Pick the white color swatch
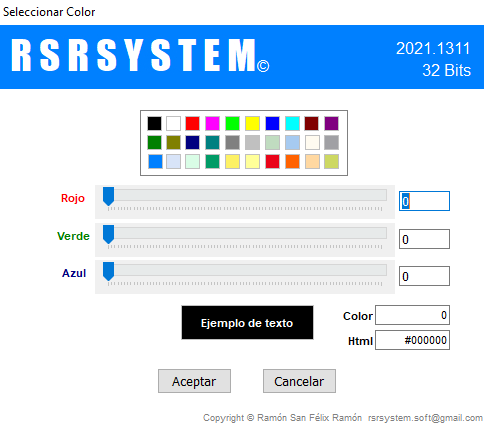This screenshot has width=487, height=428. pyautogui.click(x=173, y=123)
